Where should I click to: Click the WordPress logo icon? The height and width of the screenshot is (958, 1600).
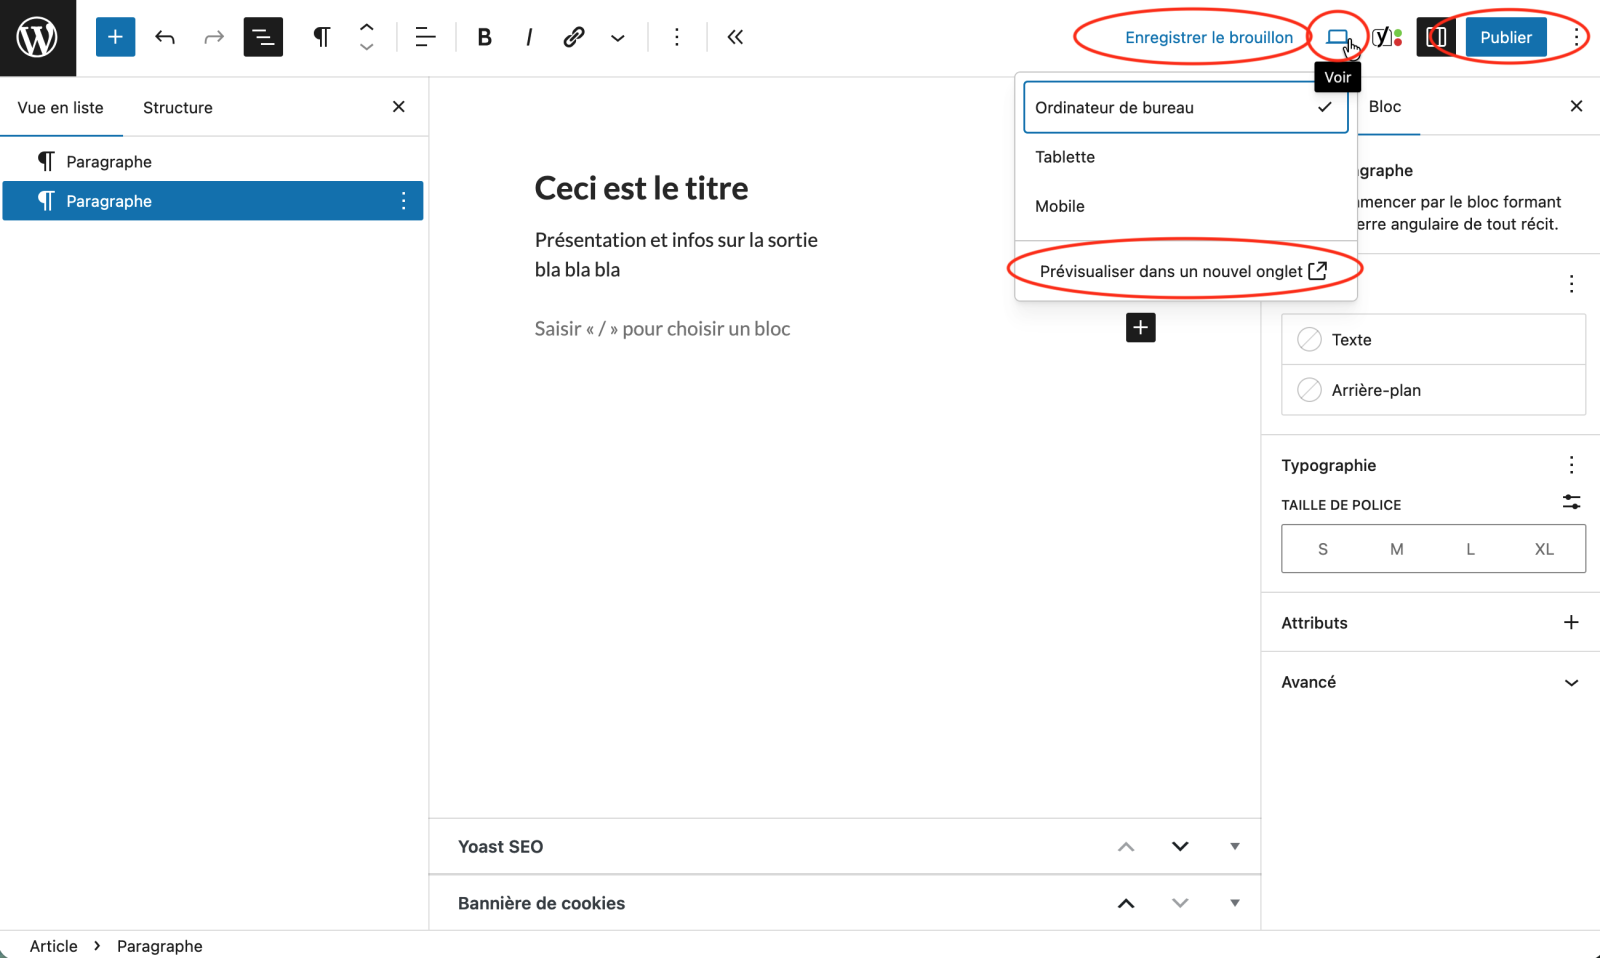pos(37,38)
